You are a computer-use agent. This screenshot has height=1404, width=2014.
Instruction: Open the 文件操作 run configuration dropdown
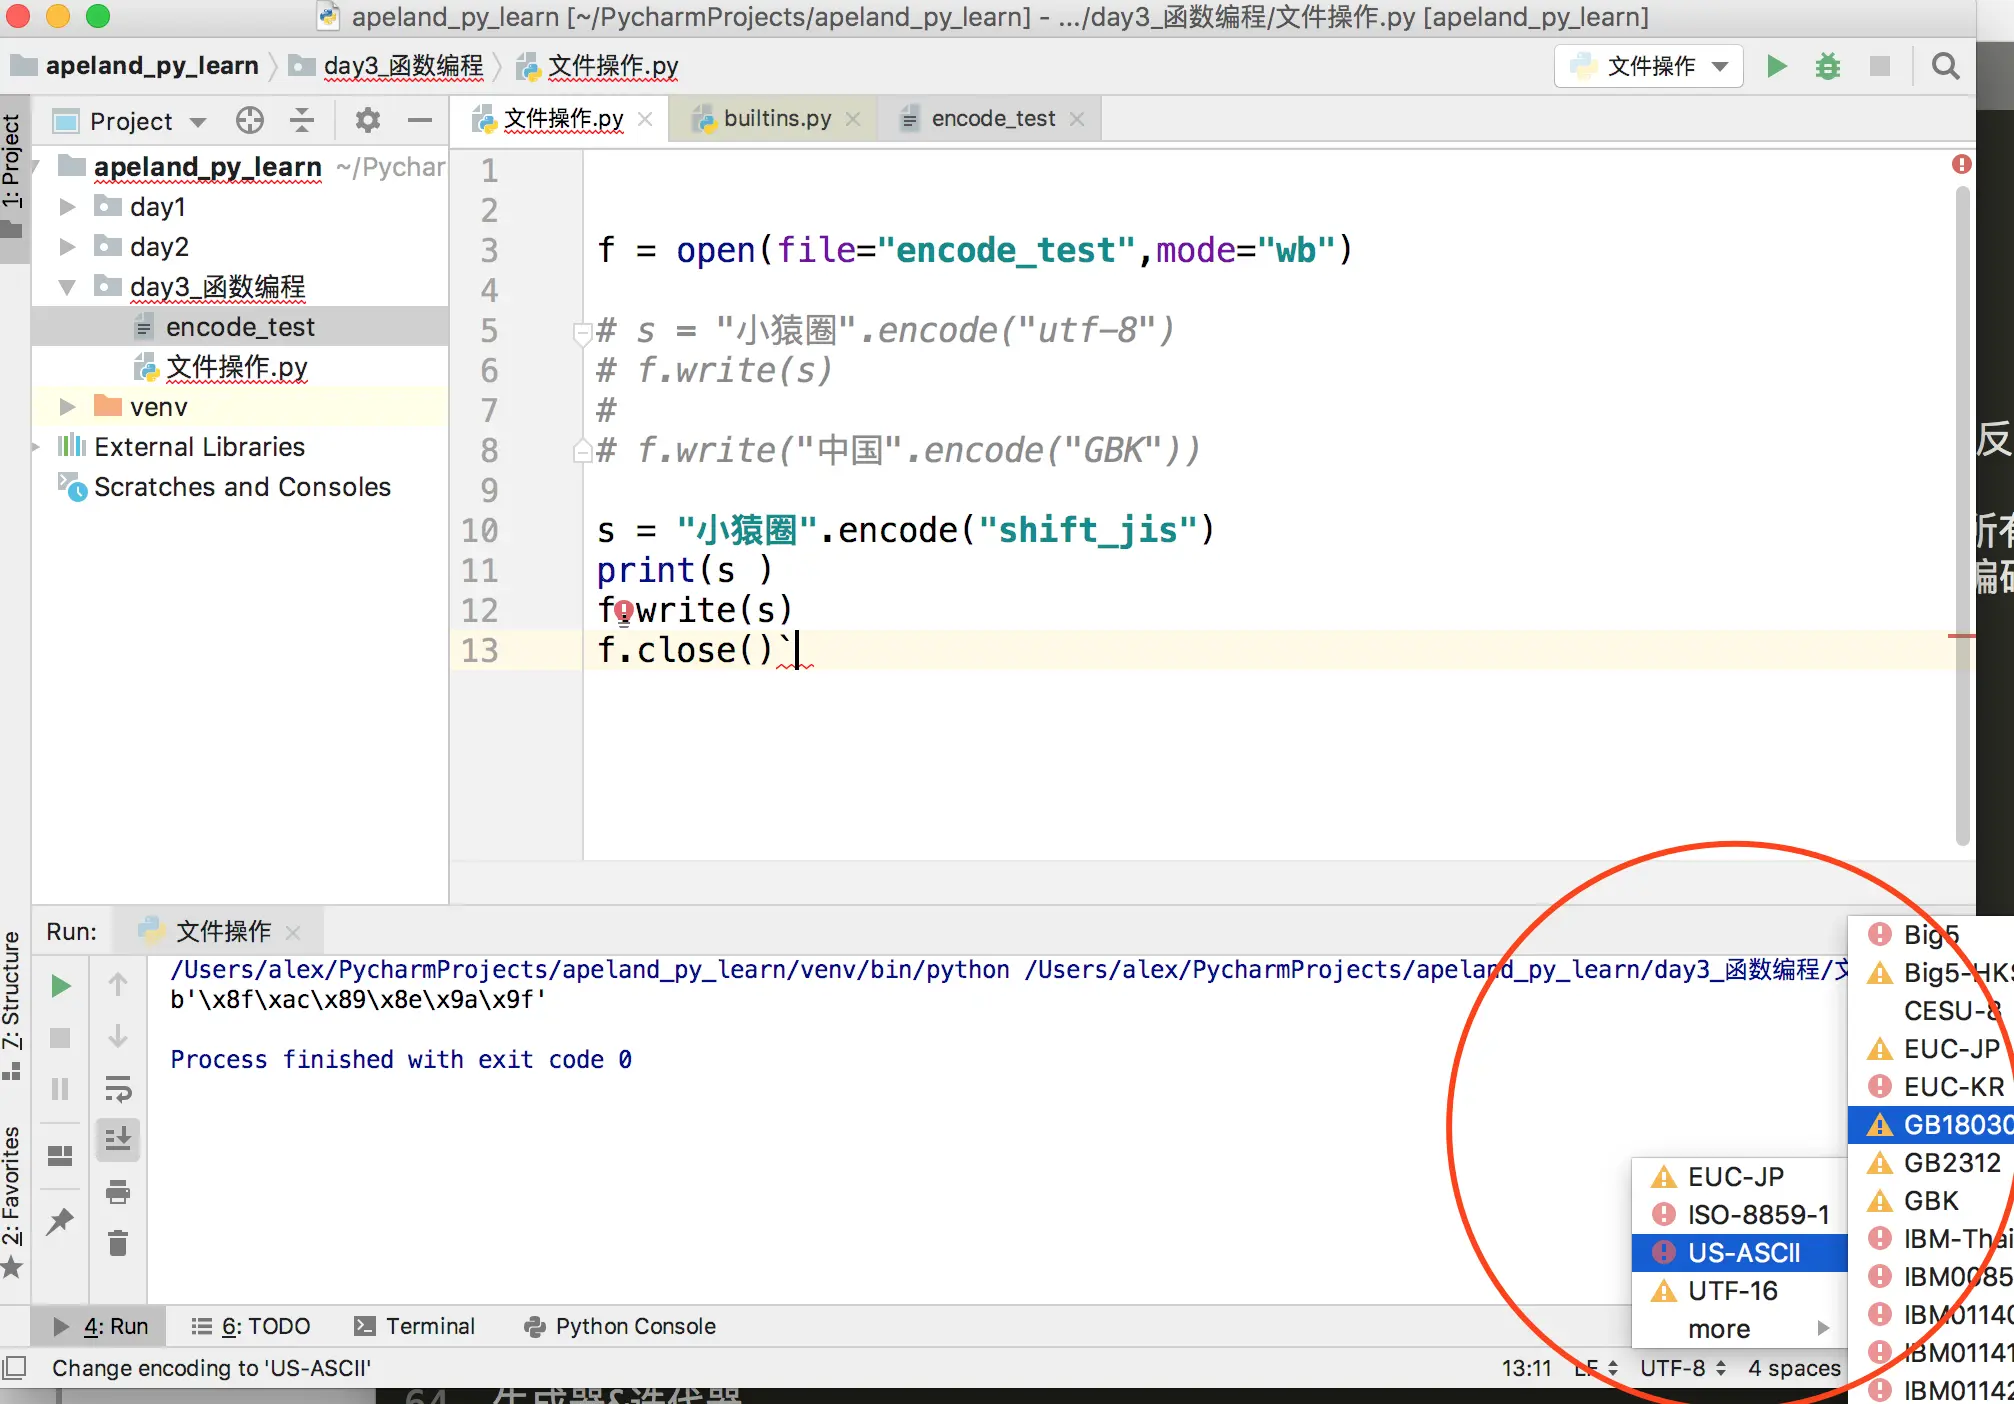click(x=1649, y=66)
